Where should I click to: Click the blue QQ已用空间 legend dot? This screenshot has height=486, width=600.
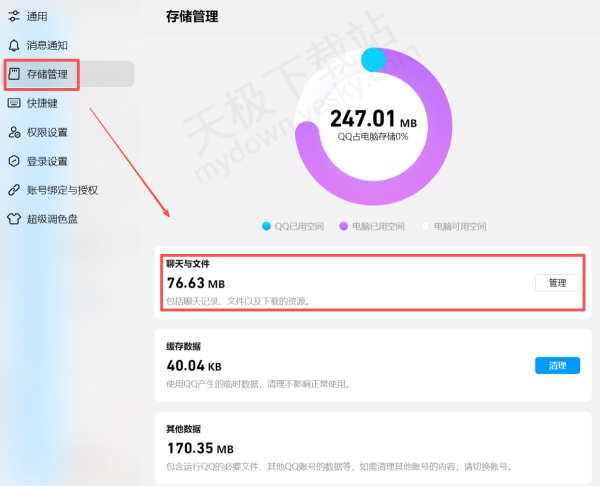click(266, 227)
